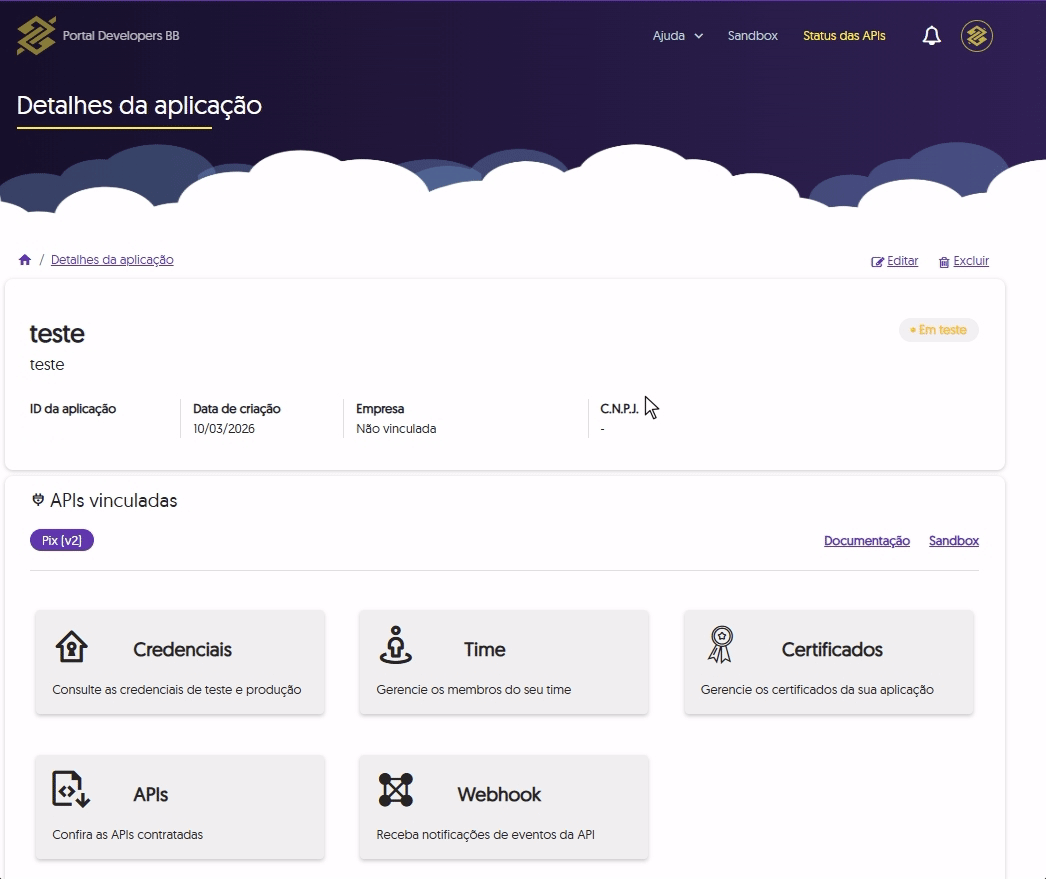This screenshot has width=1046, height=879.
Task: Click the APIs code file icon
Action: coord(71,790)
